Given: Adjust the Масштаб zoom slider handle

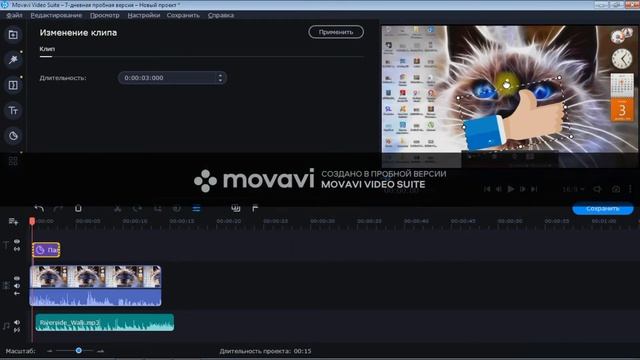Looking at the screenshot, I should click(78, 351).
